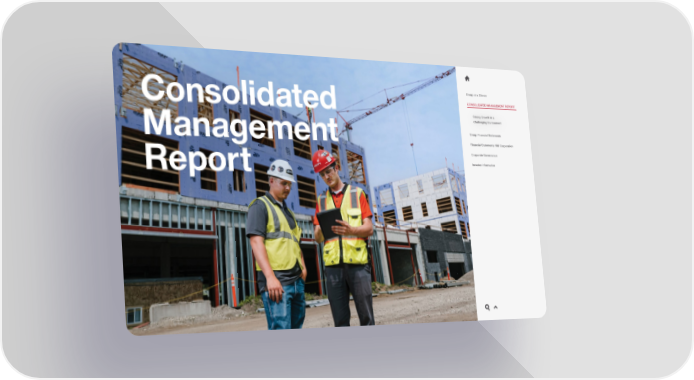
Task: Click the word Management in the headline
Action: [x=241, y=125]
